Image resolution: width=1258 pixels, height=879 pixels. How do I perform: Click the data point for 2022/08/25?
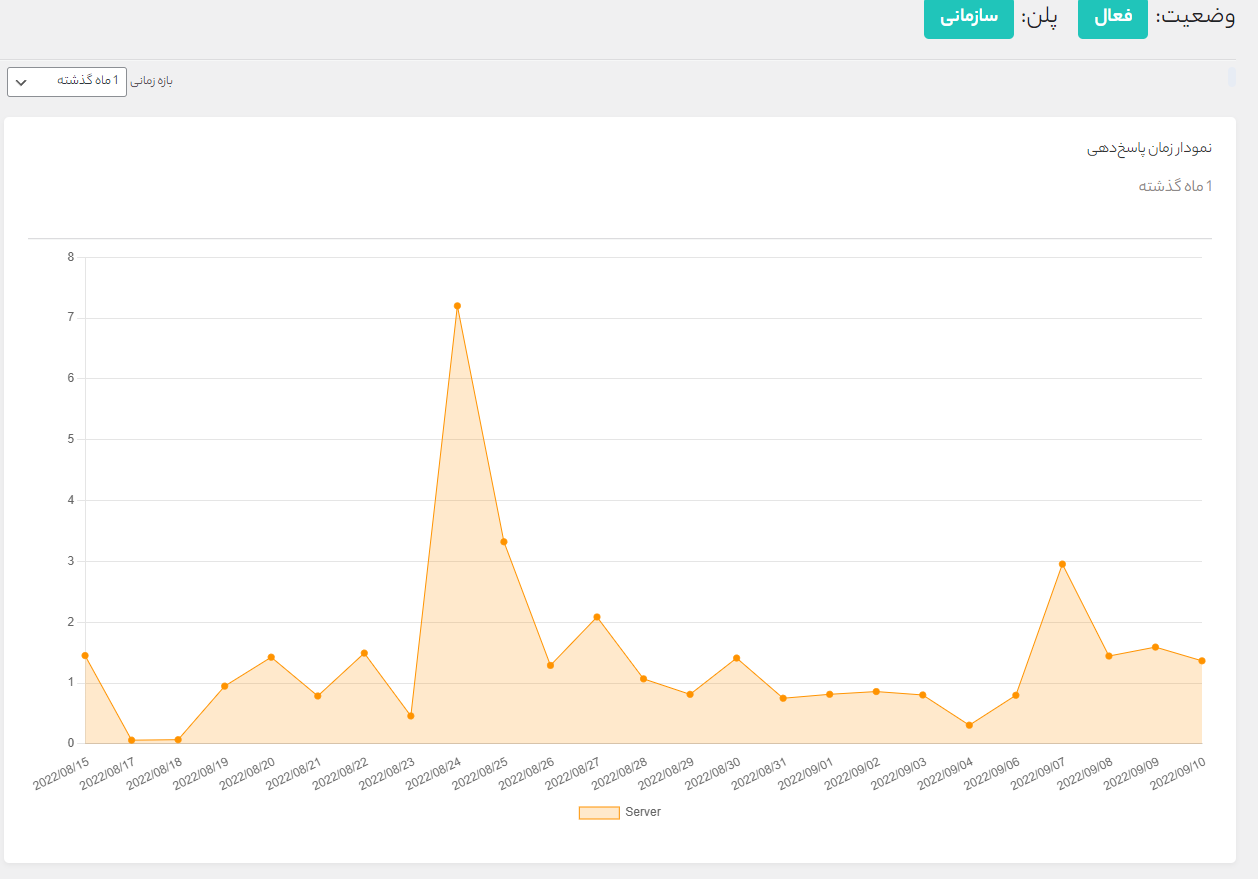504,542
